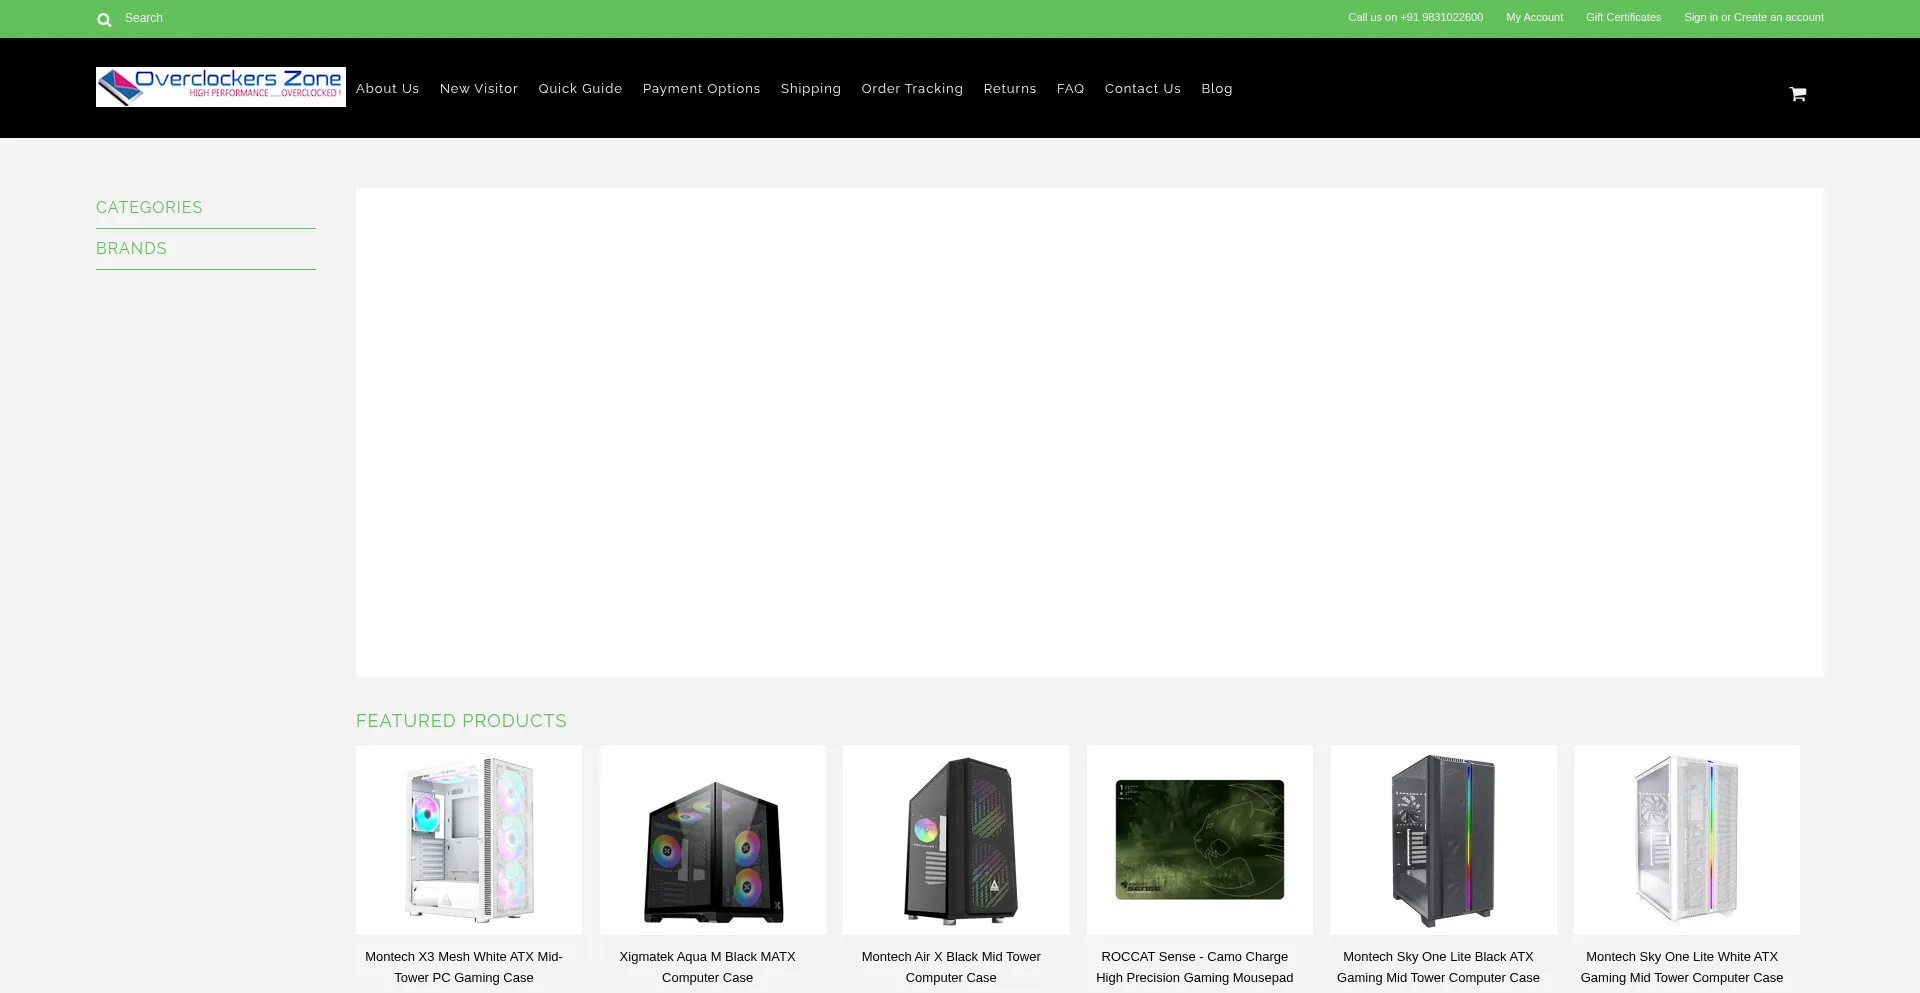Click Xigmatek Aqua M Black MATX title
Image resolution: width=1920 pixels, height=993 pixels.
click(707, 967)
